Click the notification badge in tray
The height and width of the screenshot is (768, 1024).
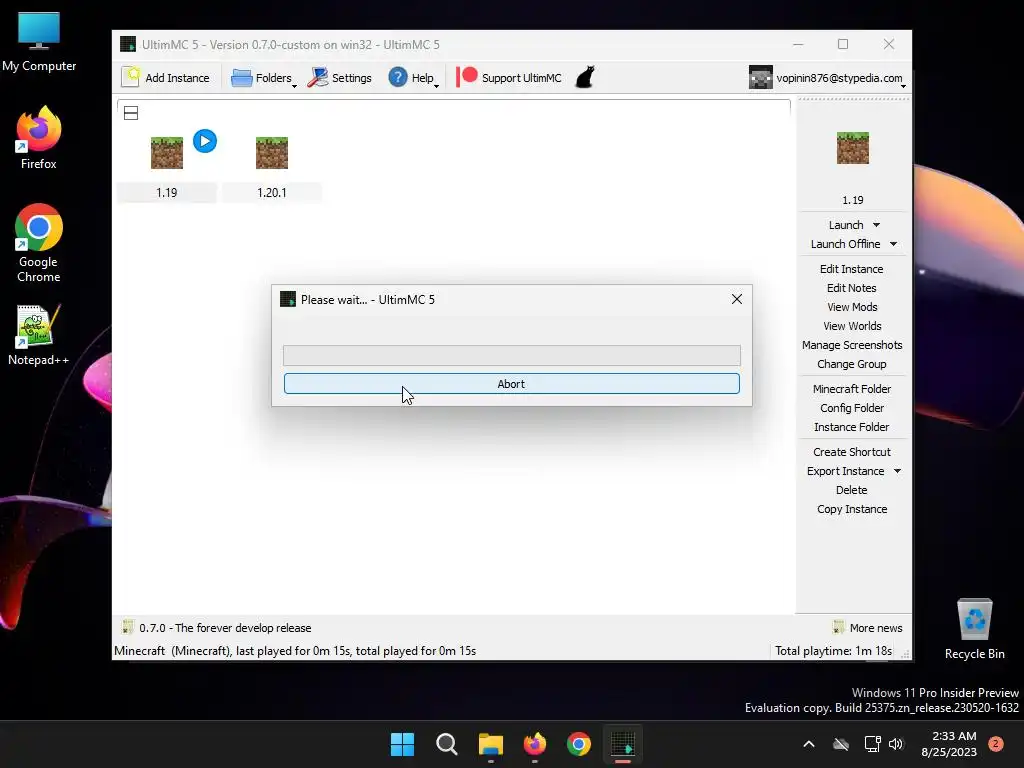tap(995, 744)
